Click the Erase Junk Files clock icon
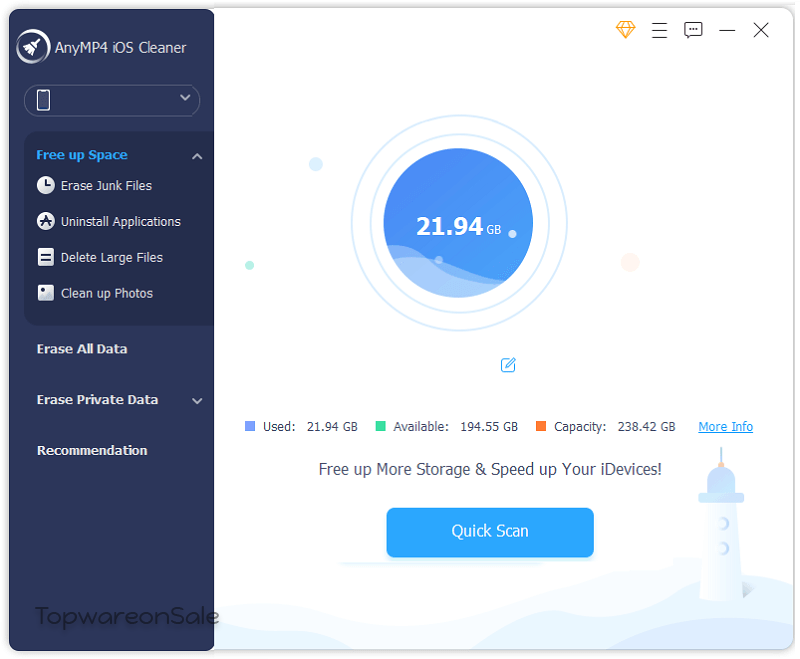The height and width of the screenshot is (659, 800). 45,185
